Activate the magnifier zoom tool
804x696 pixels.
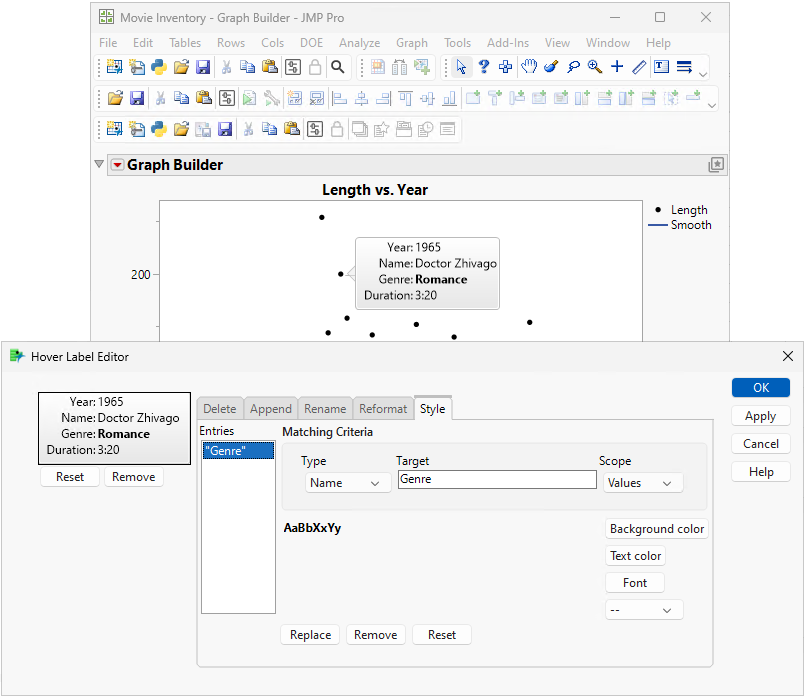pyautogui.click(x=595, y=67)
